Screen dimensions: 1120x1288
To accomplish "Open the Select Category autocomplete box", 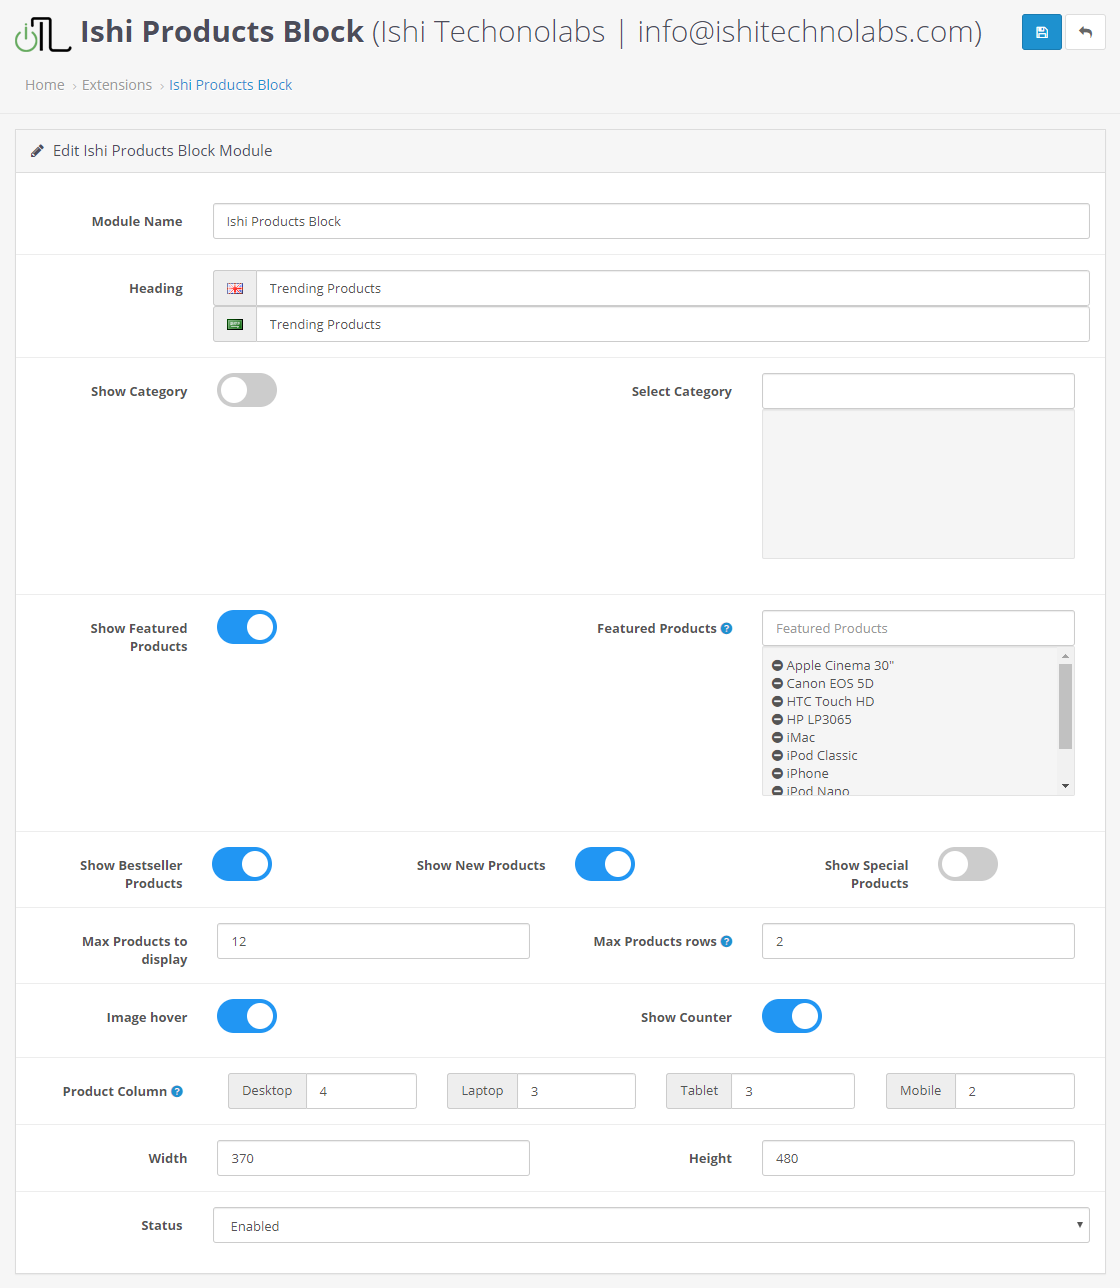I will [917, 391].
